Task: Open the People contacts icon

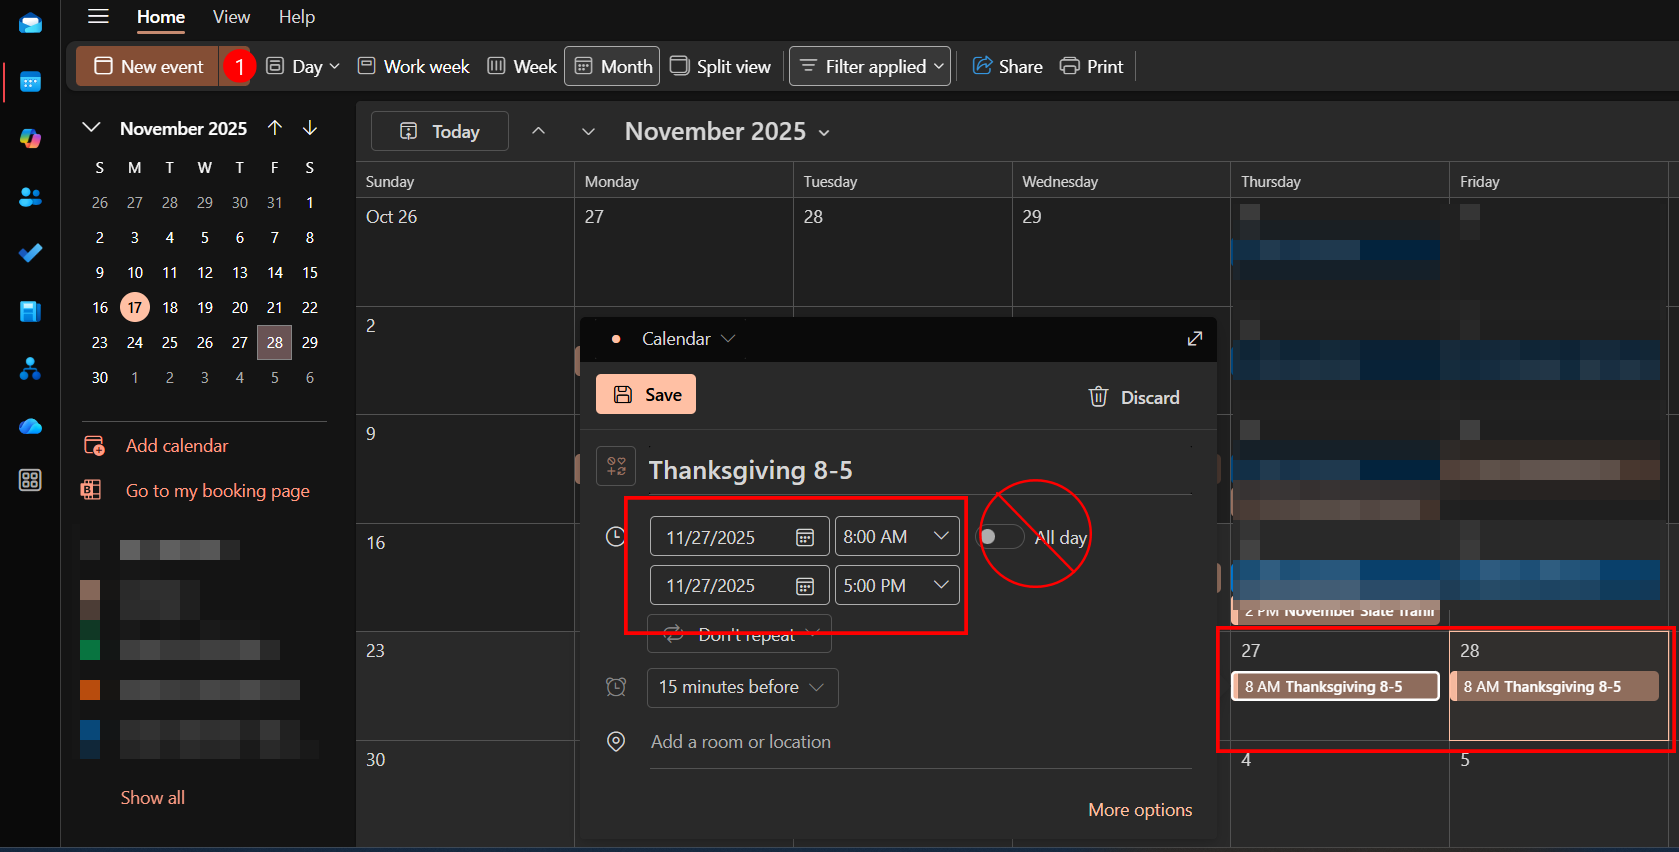Action: (x=30, y=197)
